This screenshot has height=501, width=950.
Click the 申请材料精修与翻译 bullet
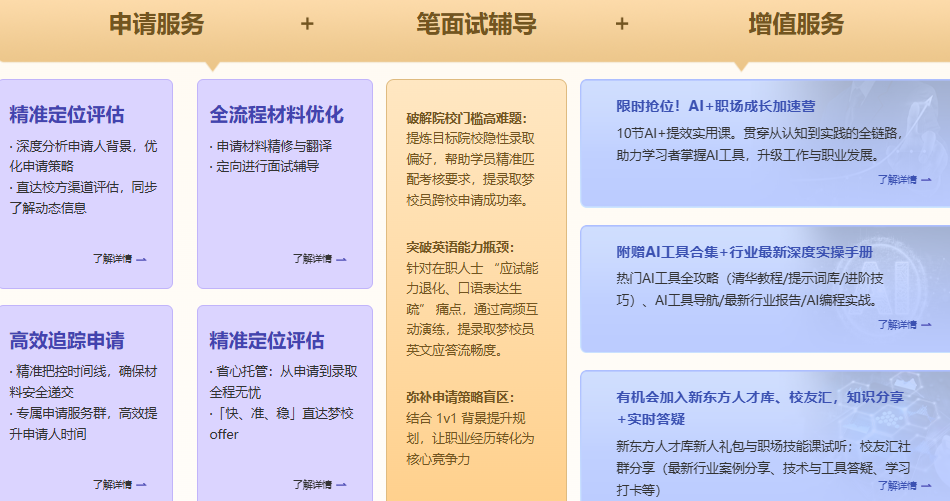(271, 146)
